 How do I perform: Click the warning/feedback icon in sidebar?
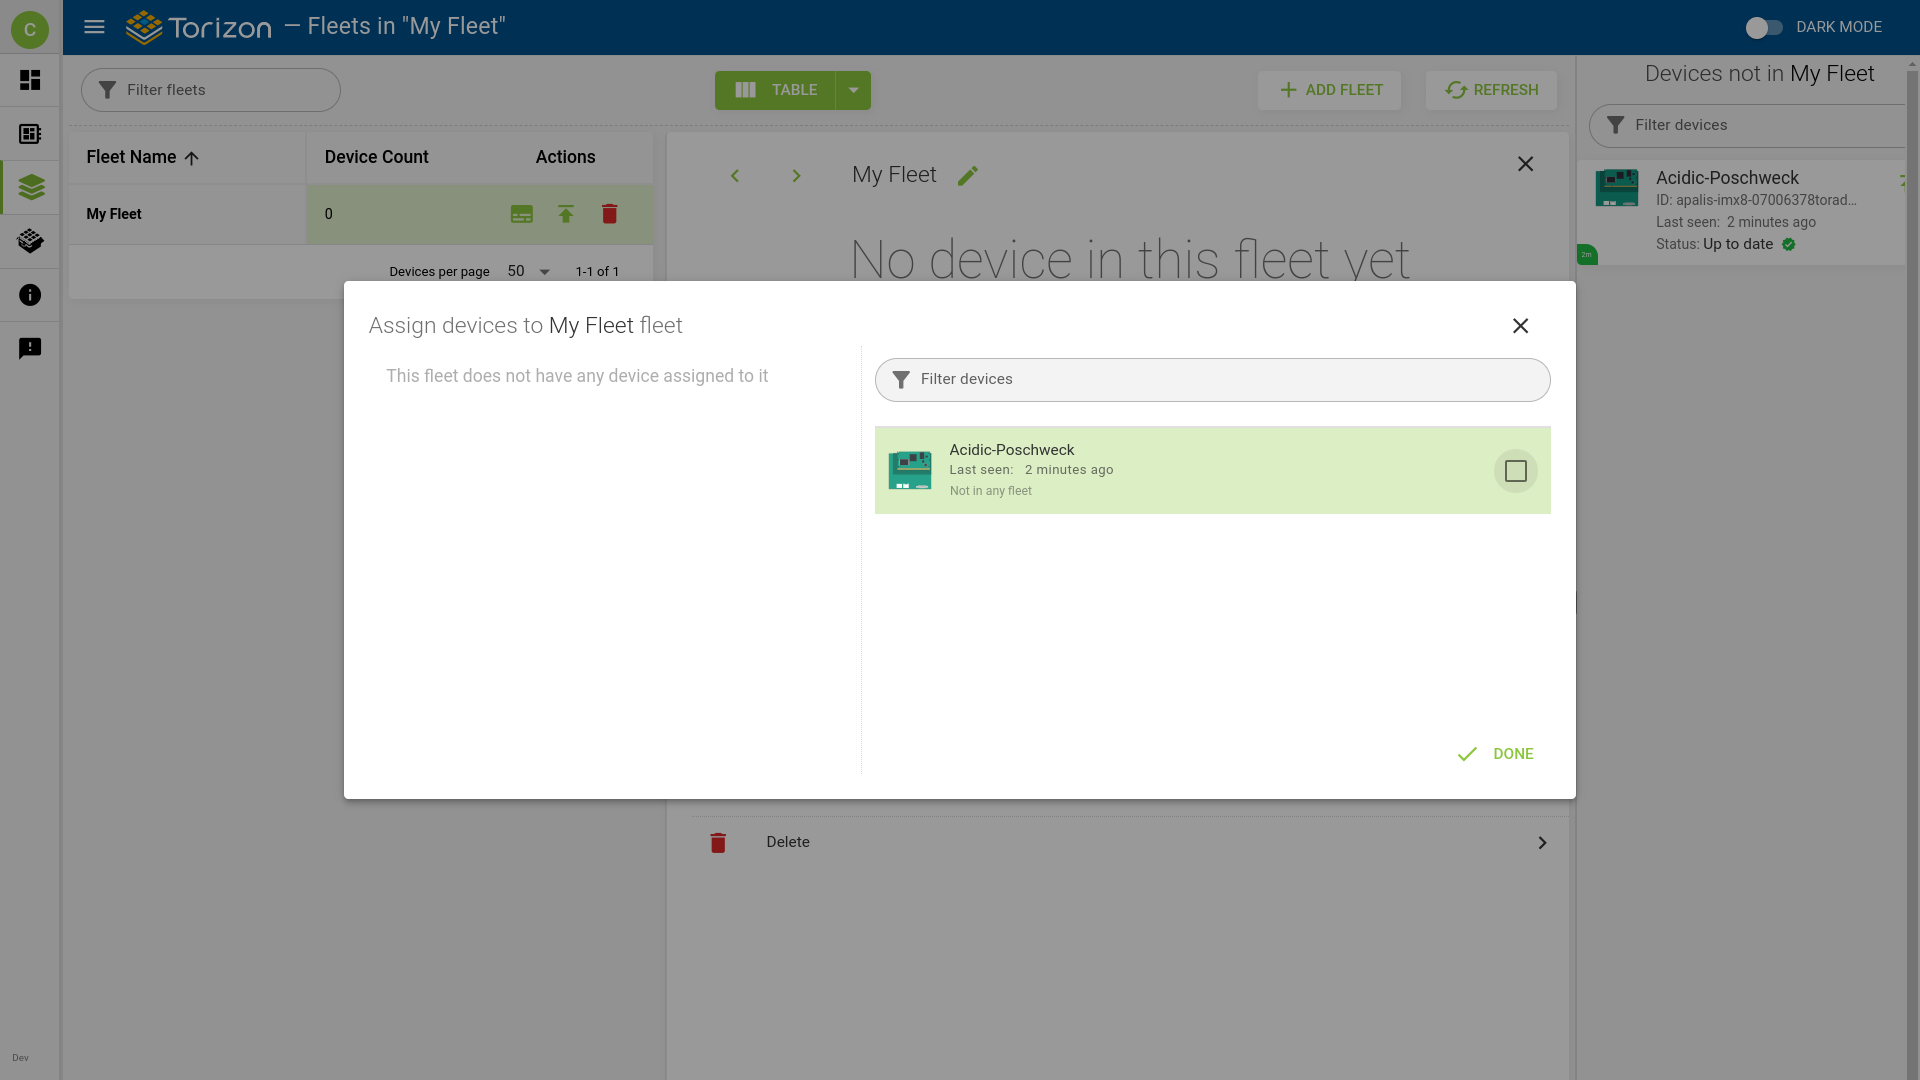(x=30, y=348)
